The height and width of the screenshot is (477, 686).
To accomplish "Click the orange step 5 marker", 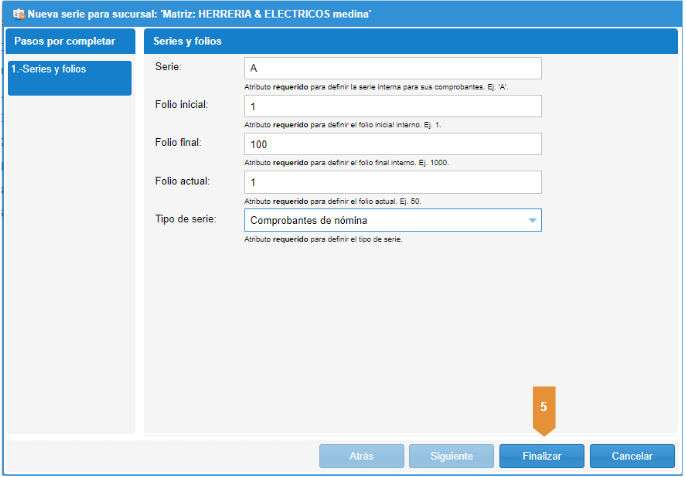I will point(543,409).
